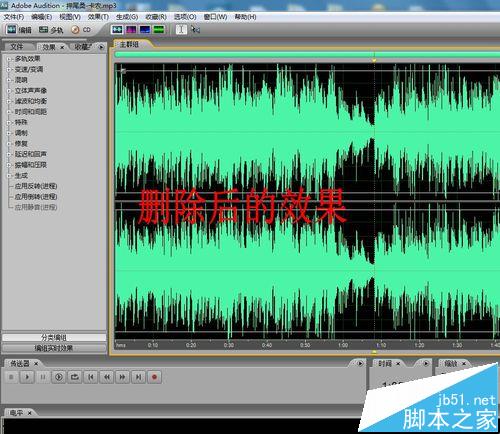Expand the 延迟和回声 effects category

(x=9, y=154)
